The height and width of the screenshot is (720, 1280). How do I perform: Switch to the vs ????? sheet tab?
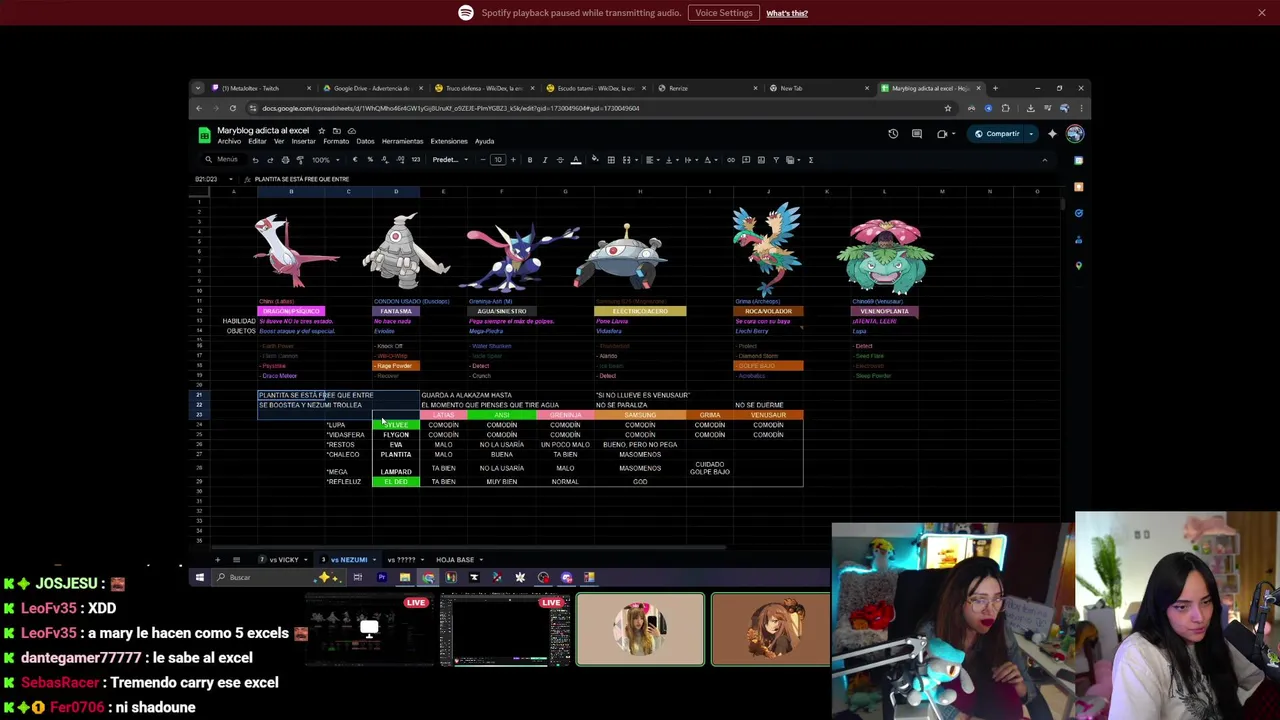pos(404,560)
